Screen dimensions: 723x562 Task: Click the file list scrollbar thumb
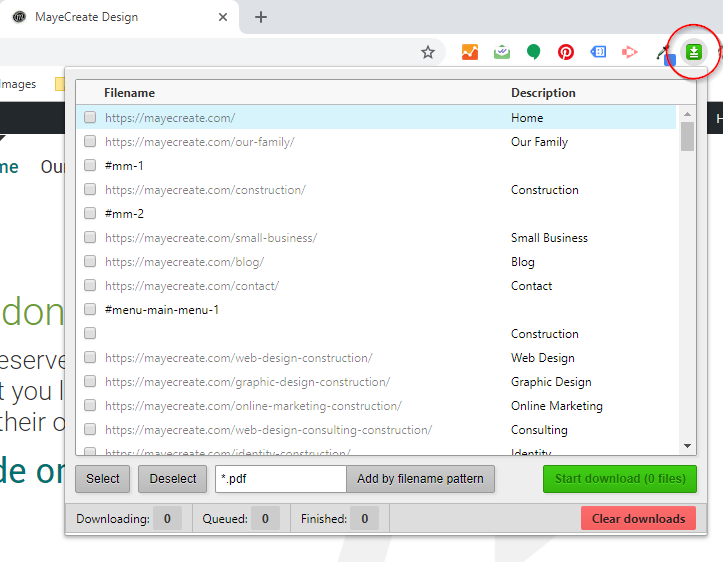[687, 136]
